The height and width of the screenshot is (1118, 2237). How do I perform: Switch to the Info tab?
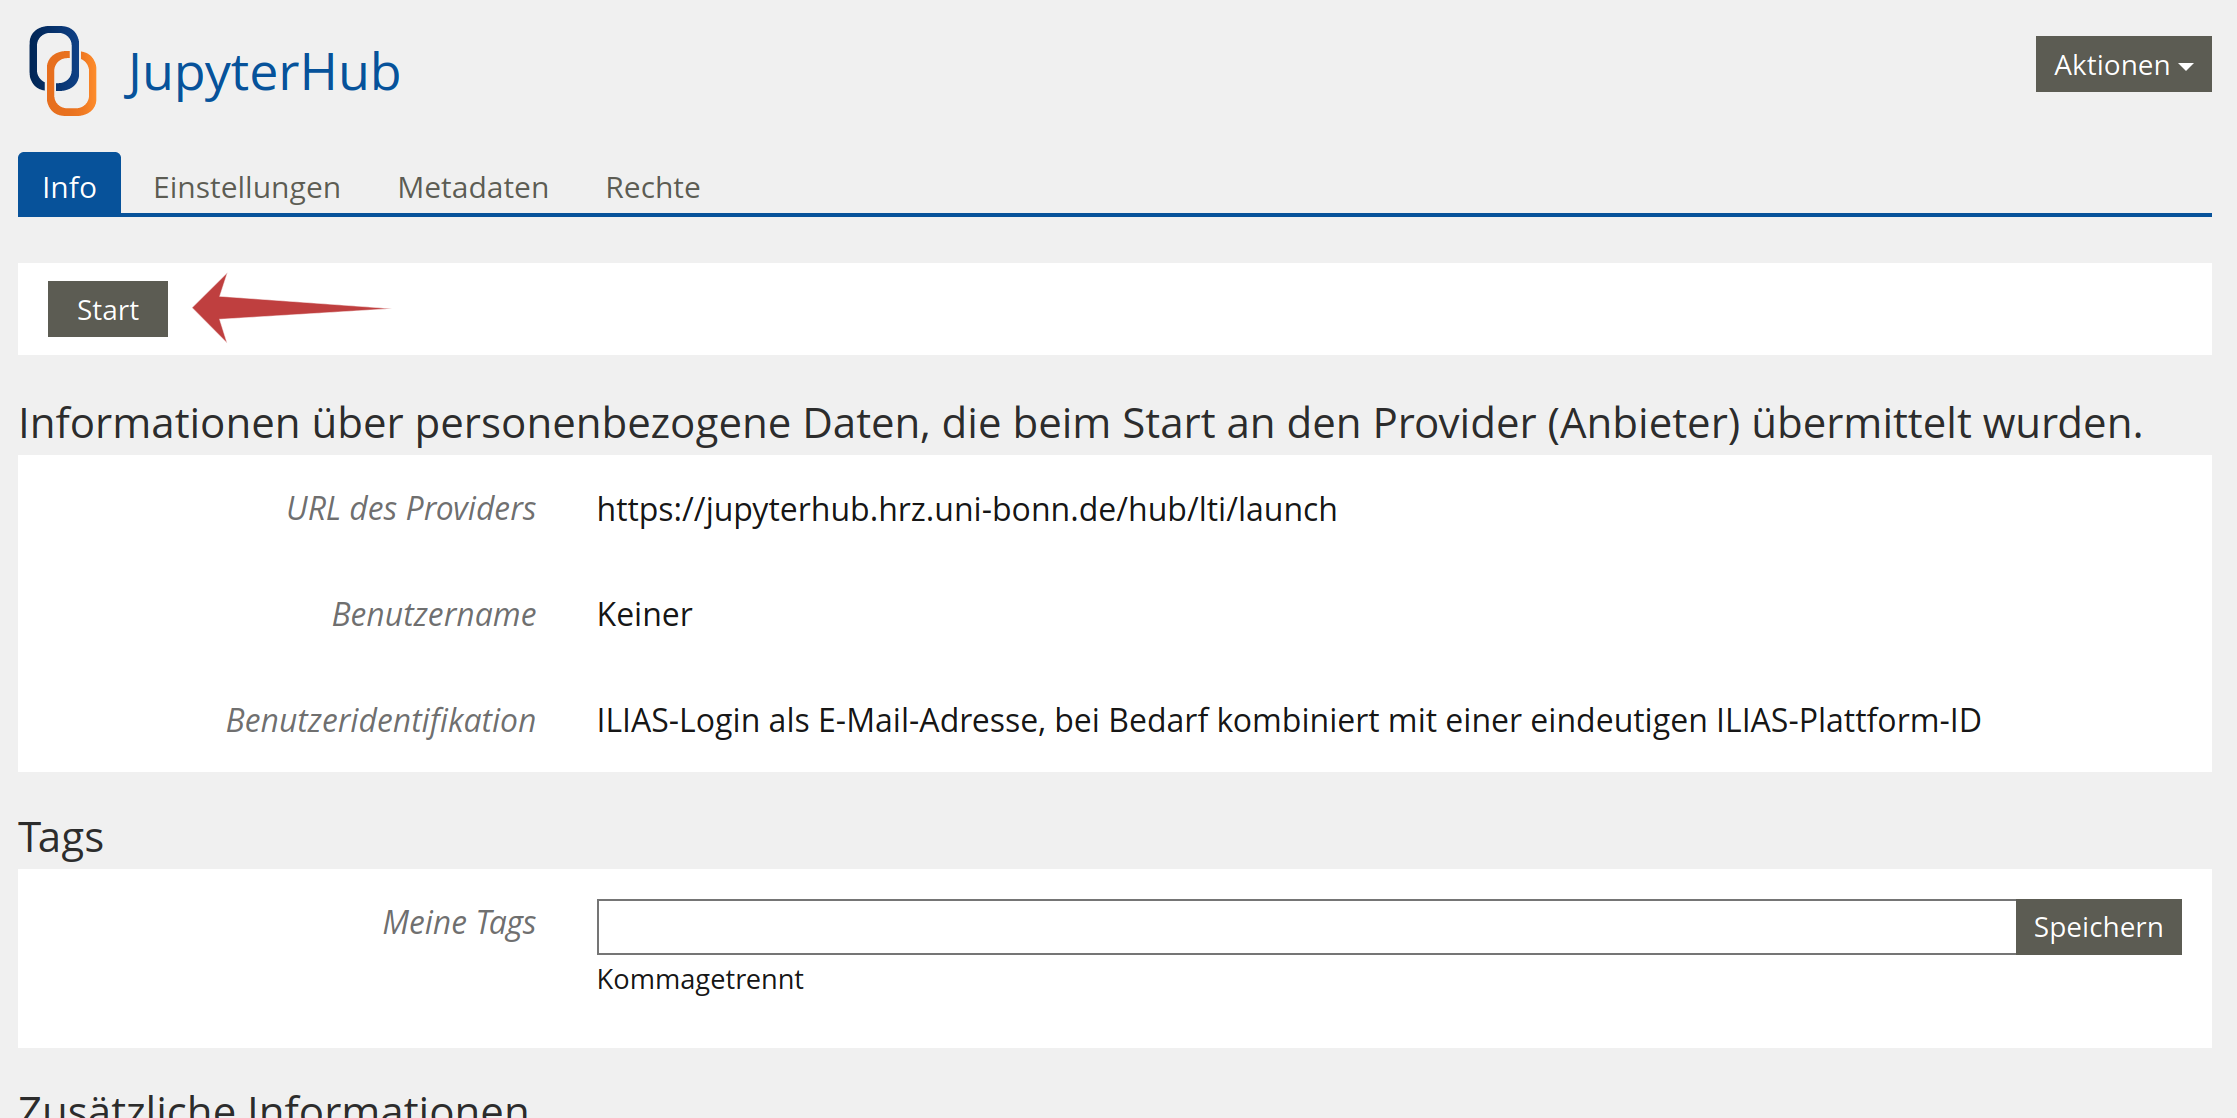pyautogui.click(x=69, y=186)
